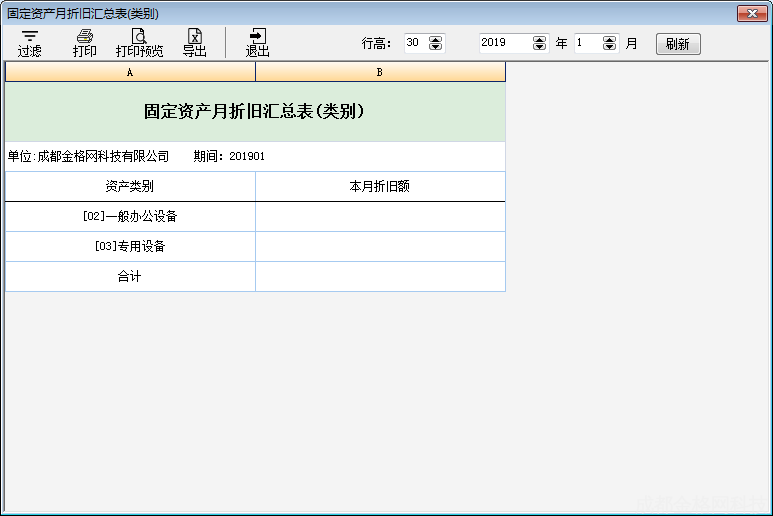Decrease the year value
This screenshot has width=773, height=516.
[540, 47]
